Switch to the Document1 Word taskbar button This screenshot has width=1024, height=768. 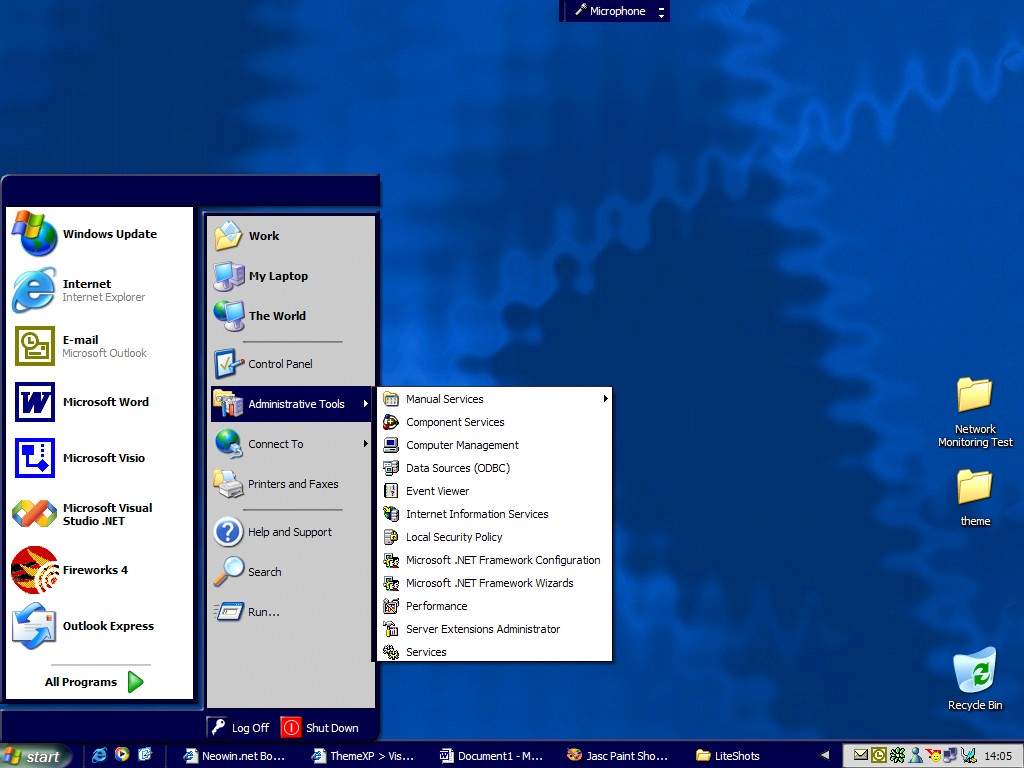coord(491,756)
